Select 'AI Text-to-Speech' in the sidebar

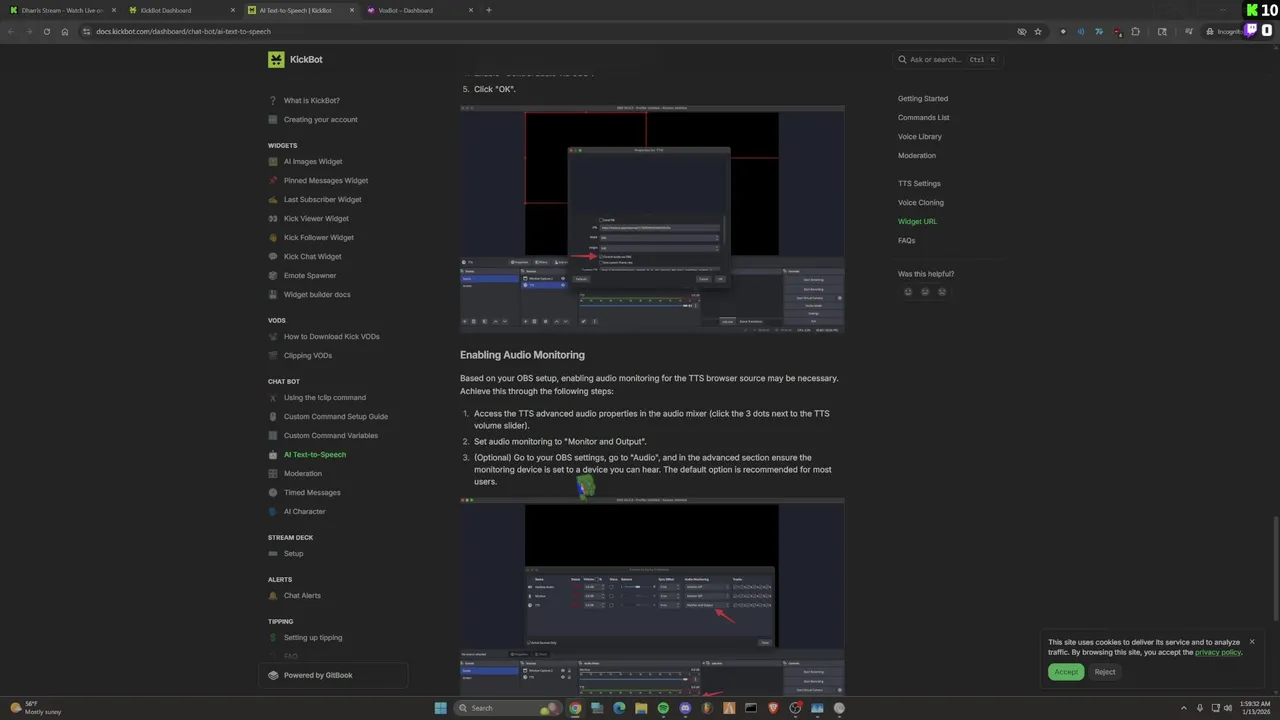314,455
